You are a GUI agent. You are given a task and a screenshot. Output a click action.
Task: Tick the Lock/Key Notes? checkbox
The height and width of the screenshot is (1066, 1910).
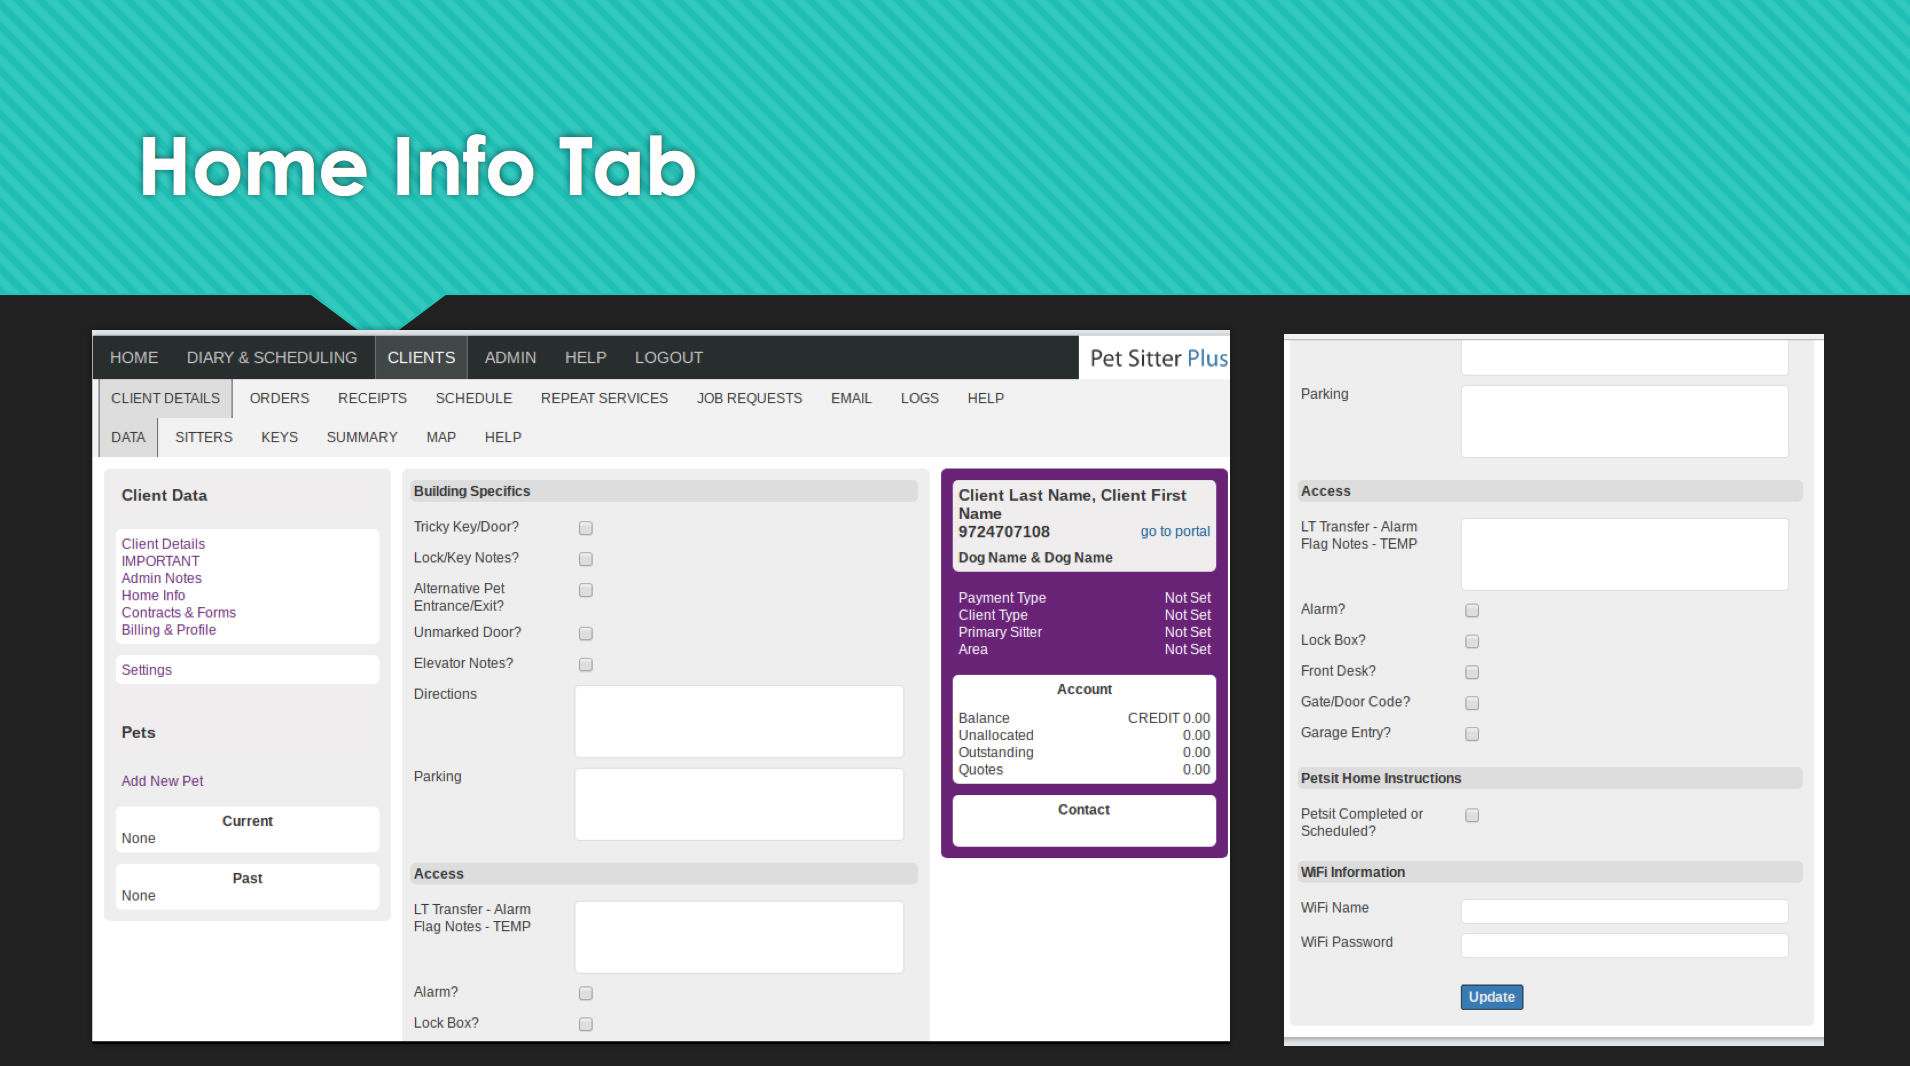[586, 559]
